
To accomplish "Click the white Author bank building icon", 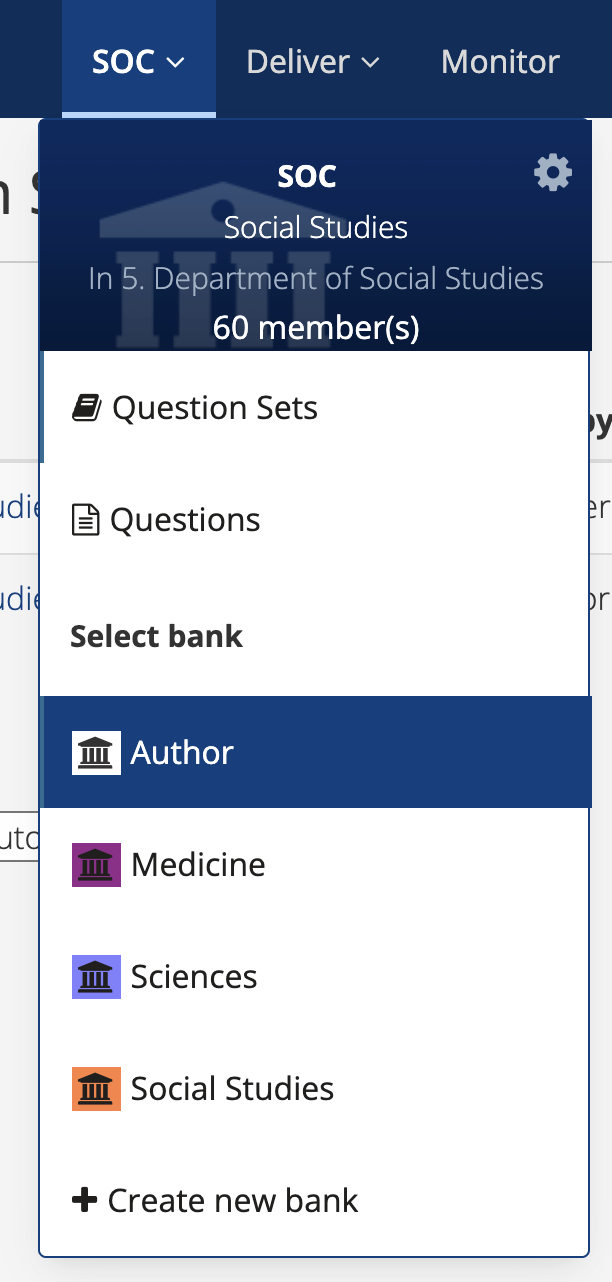I will point(96,752).
